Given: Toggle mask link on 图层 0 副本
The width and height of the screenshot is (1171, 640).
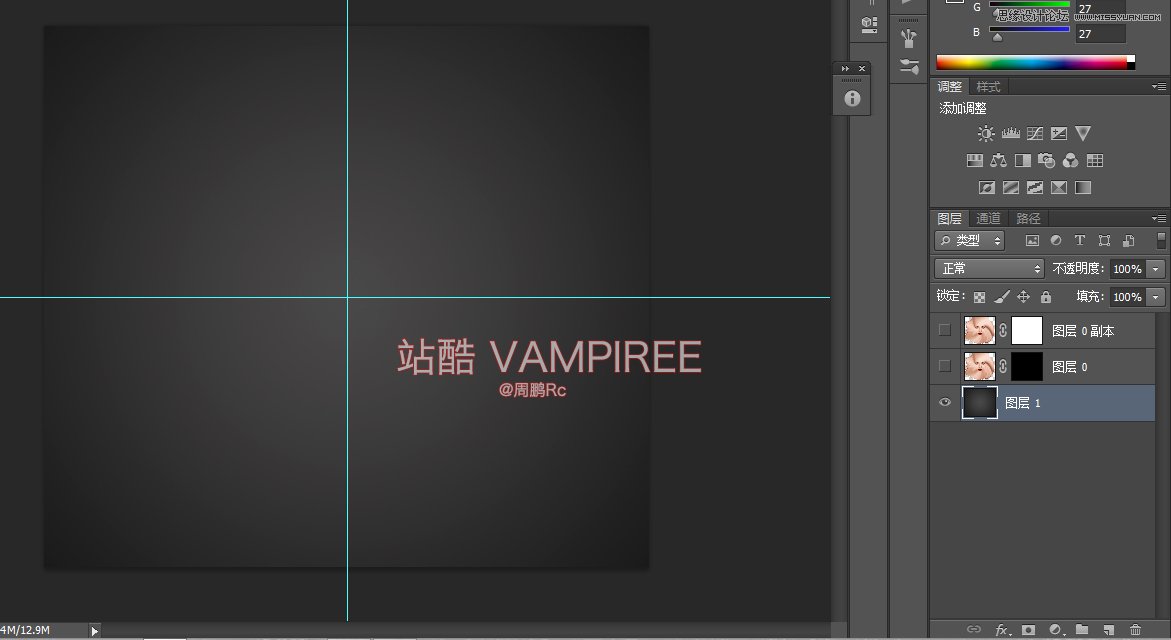Looking at the screenshot, I should point(1003,330).
